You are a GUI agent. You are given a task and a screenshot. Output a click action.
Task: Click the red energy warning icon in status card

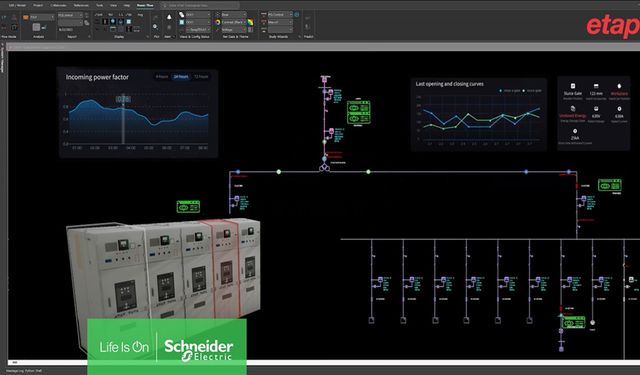pyautogui.click(x=573, y=109)
